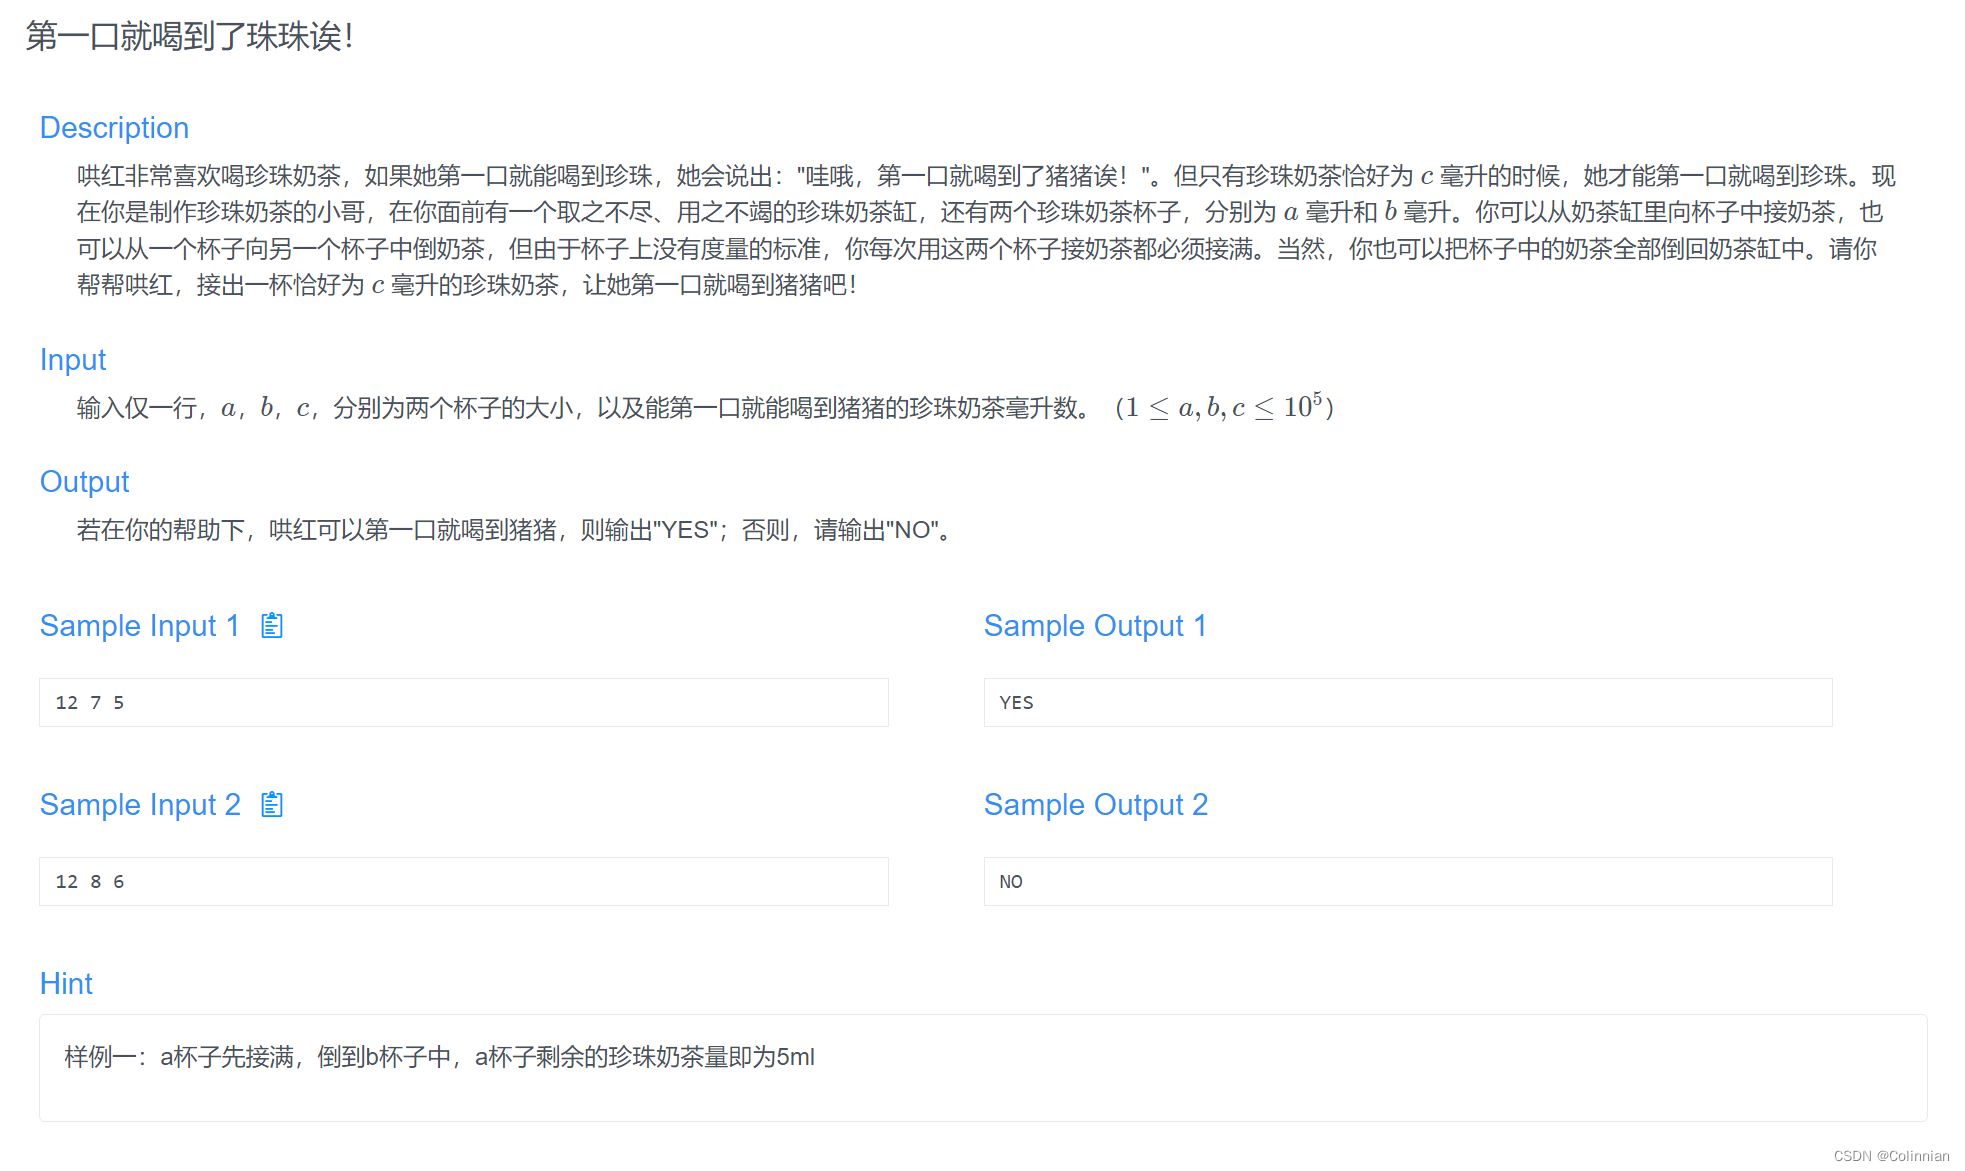Click the CSDN @Colinnian watermark
This screenshot has width=1965, height=1171.
(1890, 1156)
